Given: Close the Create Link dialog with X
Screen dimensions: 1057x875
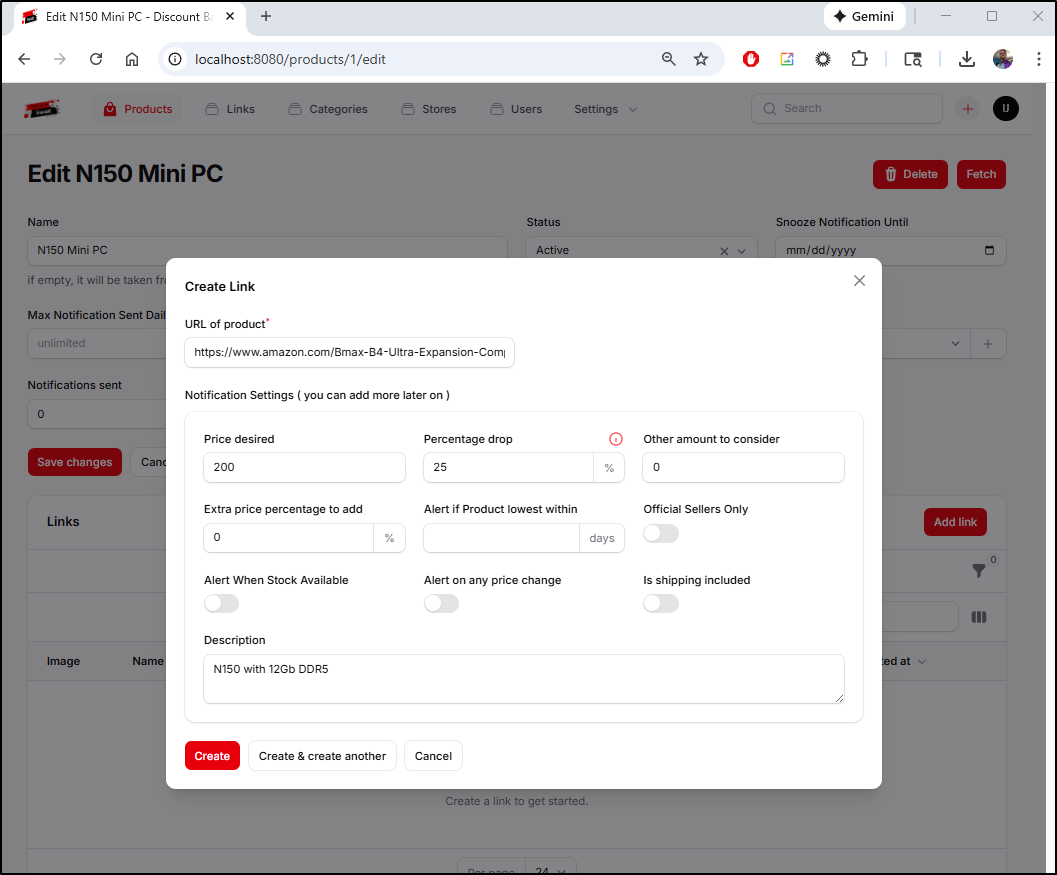Looking at the screenshot, I should 859,281.
